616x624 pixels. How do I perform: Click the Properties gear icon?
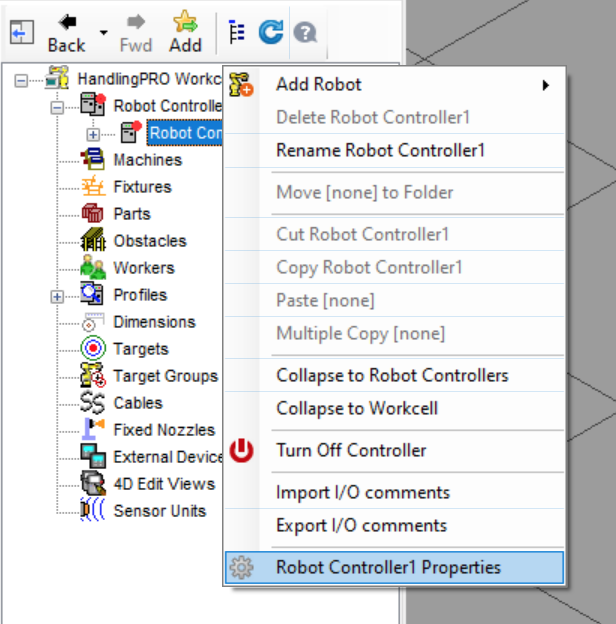(242, 567)
